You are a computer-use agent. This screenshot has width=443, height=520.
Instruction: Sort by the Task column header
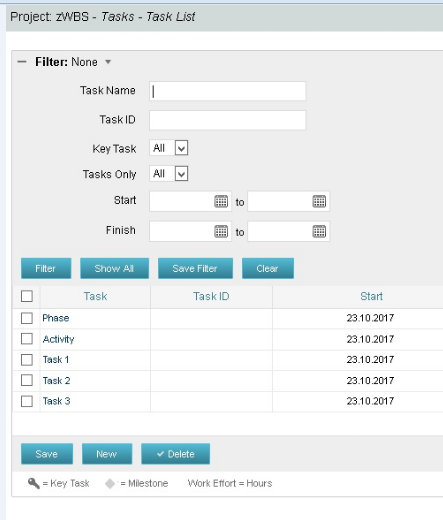[95, 296]
